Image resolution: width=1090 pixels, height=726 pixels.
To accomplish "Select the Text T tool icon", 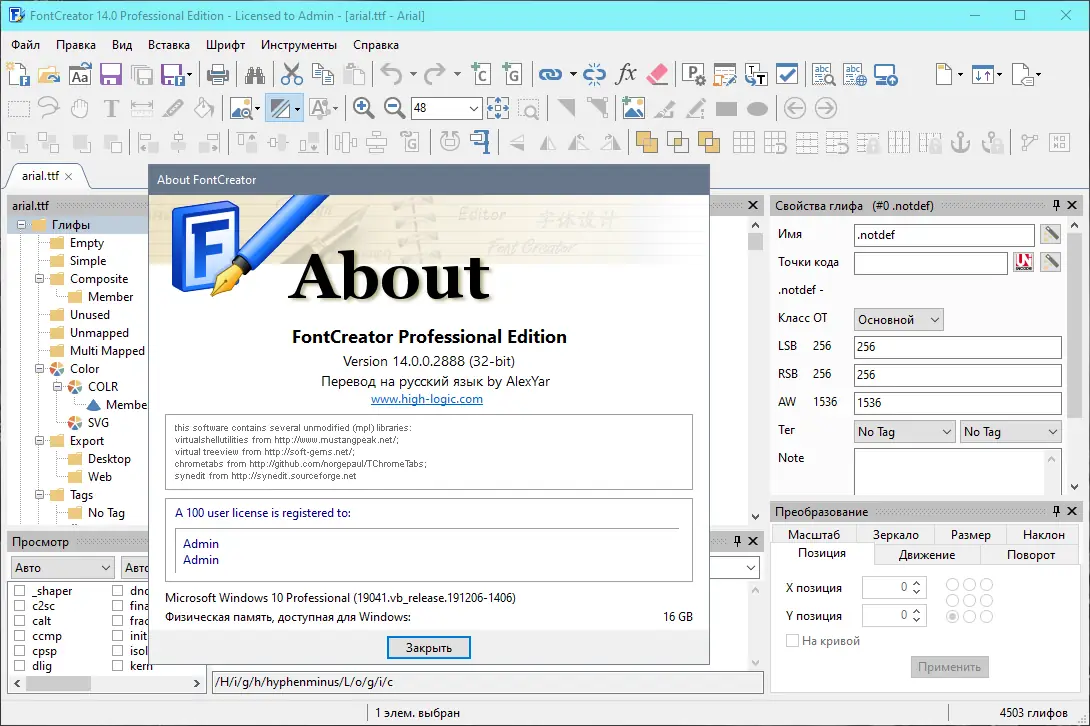I will (x=111, y=108).
